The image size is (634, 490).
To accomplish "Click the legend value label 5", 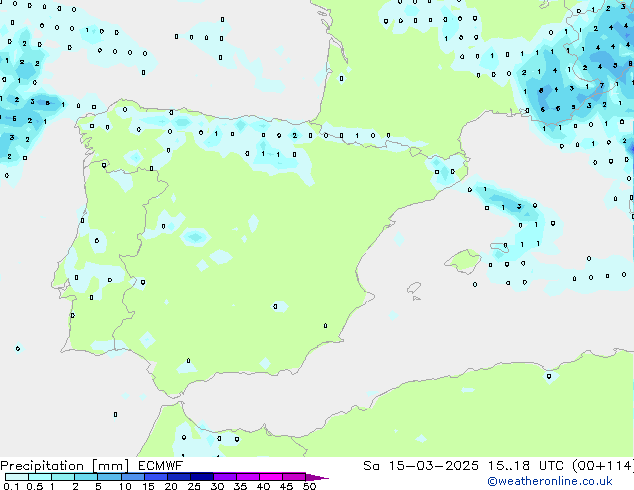I will coord(98,487).
